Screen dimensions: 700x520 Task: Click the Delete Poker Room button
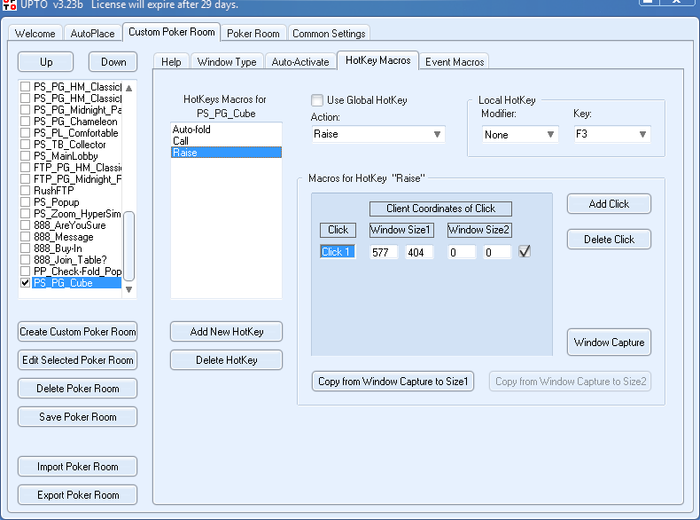(78, 388)
